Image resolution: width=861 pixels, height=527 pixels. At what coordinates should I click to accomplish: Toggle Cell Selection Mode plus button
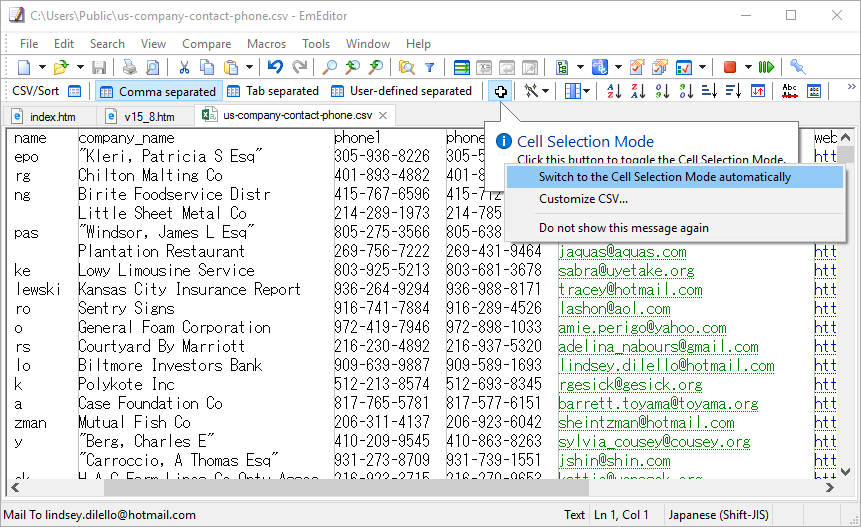(500, 91)
